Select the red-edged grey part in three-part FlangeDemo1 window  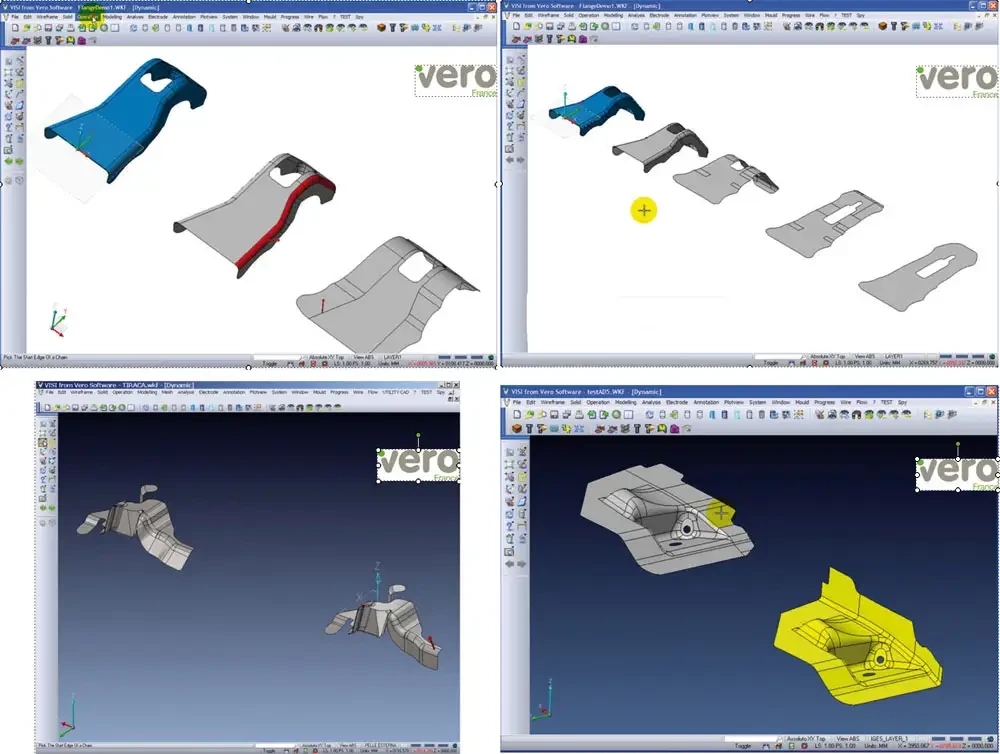(254, 214)
